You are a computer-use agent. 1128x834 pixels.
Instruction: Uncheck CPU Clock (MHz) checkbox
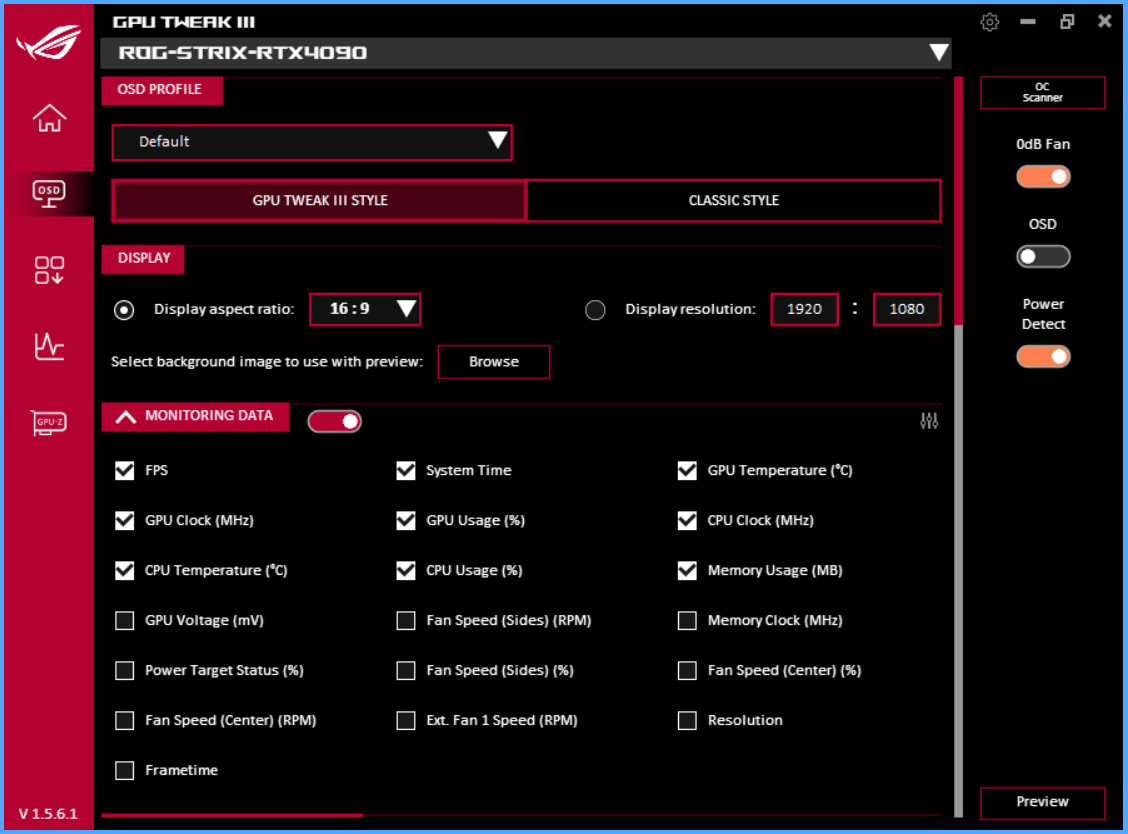687,520
